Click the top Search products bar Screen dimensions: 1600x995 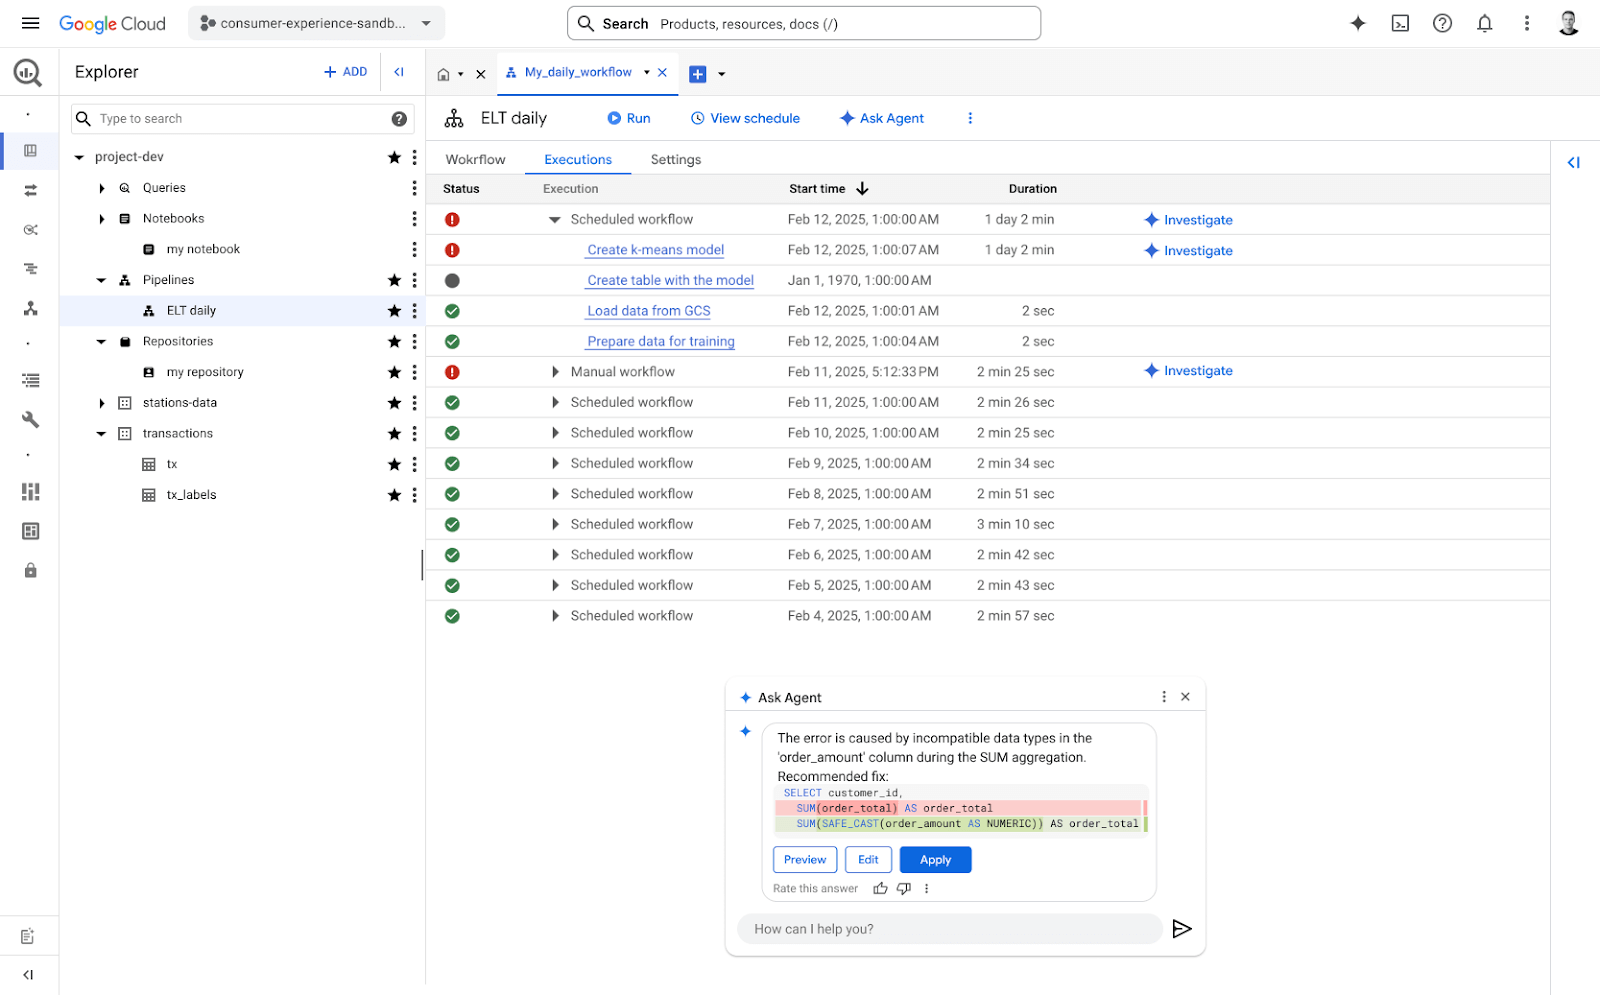pyautogui.click(x=804, y=23)
